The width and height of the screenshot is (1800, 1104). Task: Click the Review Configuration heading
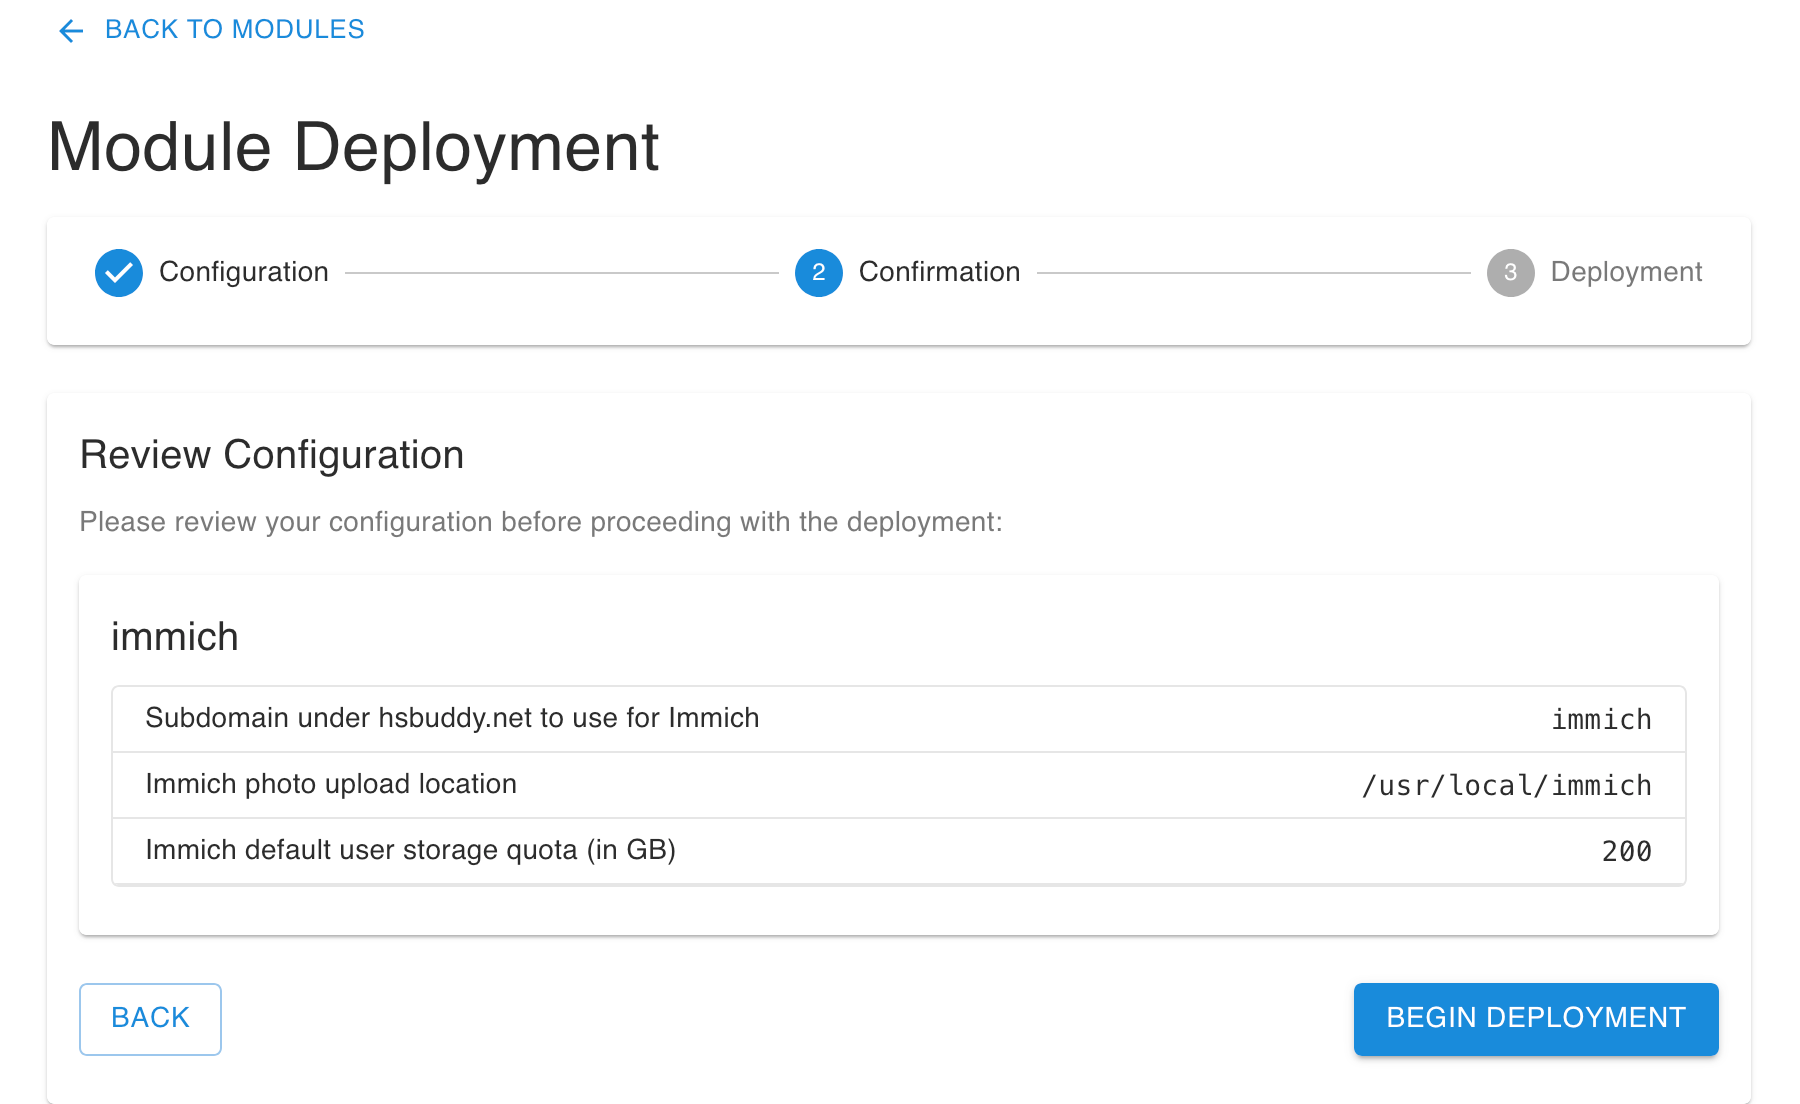tap(272, 455)
